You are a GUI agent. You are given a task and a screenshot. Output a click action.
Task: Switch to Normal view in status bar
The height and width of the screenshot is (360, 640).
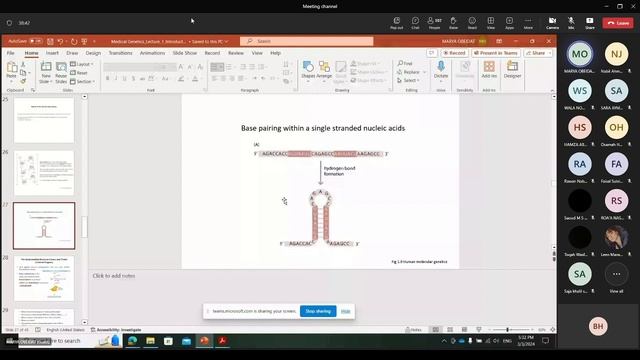(x=436, y=329)
